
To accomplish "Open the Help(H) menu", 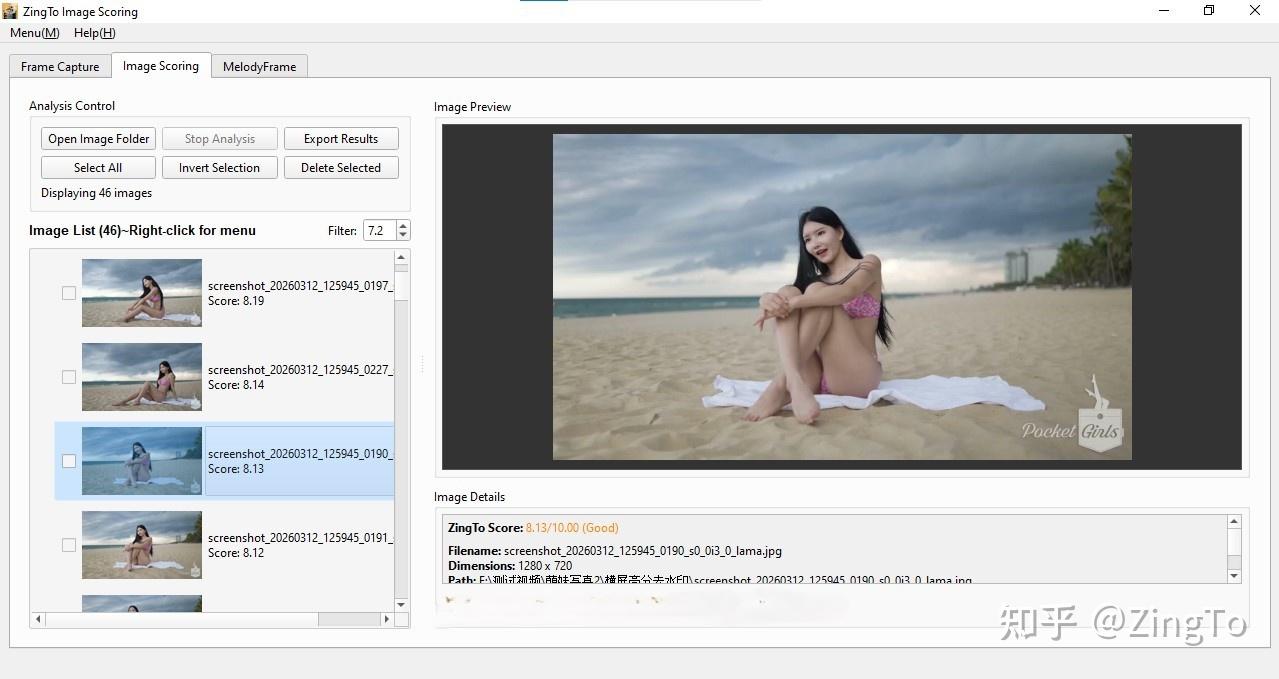I will [x=95, y=33].
